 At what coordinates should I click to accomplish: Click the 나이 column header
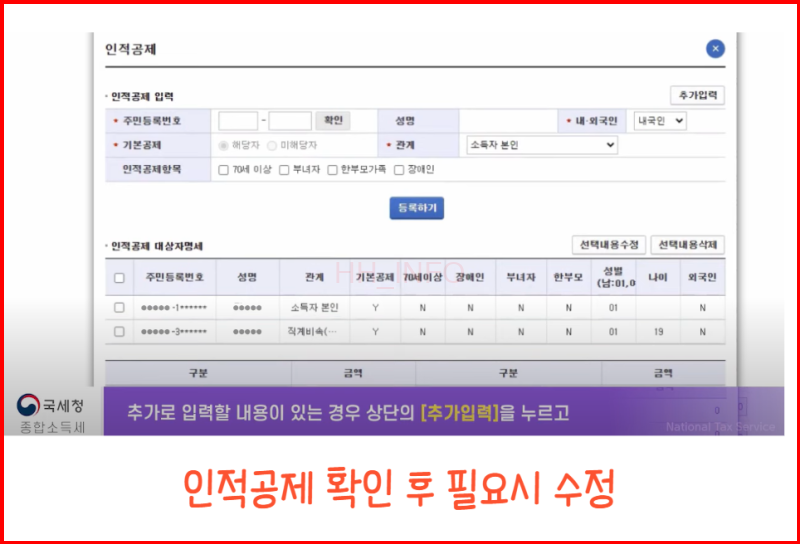tap(658, 277)
